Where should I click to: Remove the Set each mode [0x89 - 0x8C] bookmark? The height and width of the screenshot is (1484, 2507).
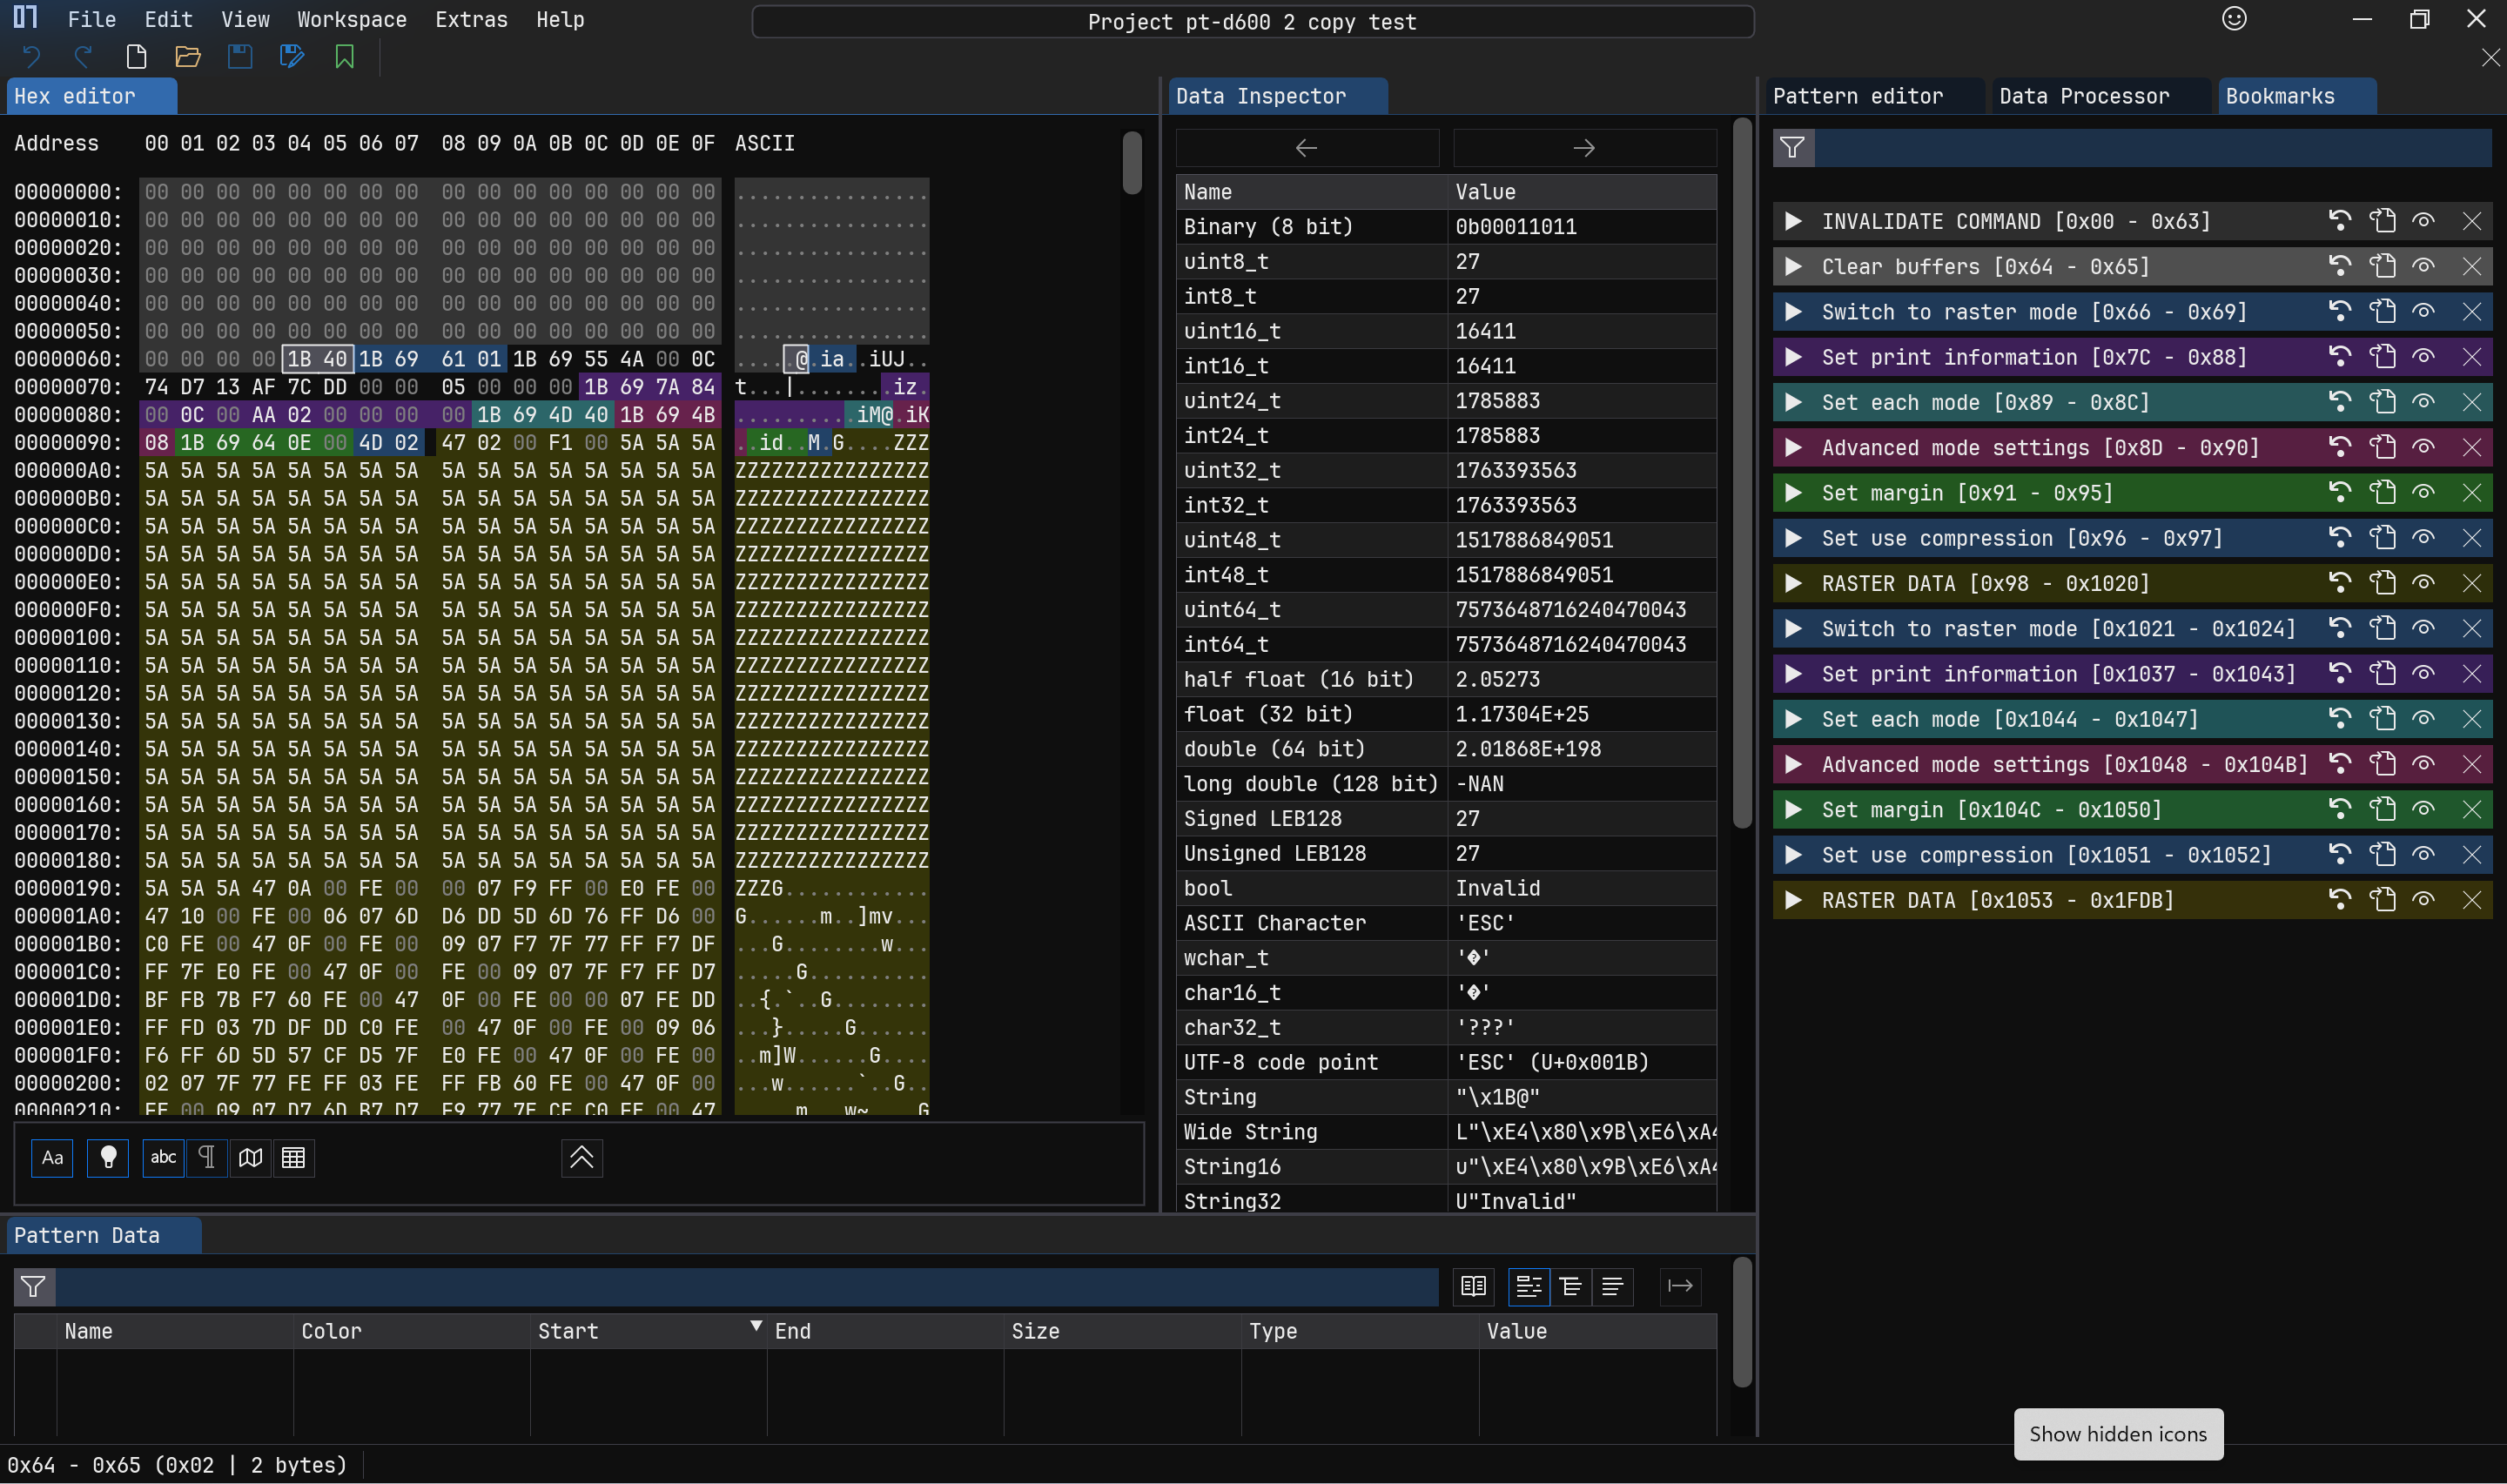coord(2472,402)
